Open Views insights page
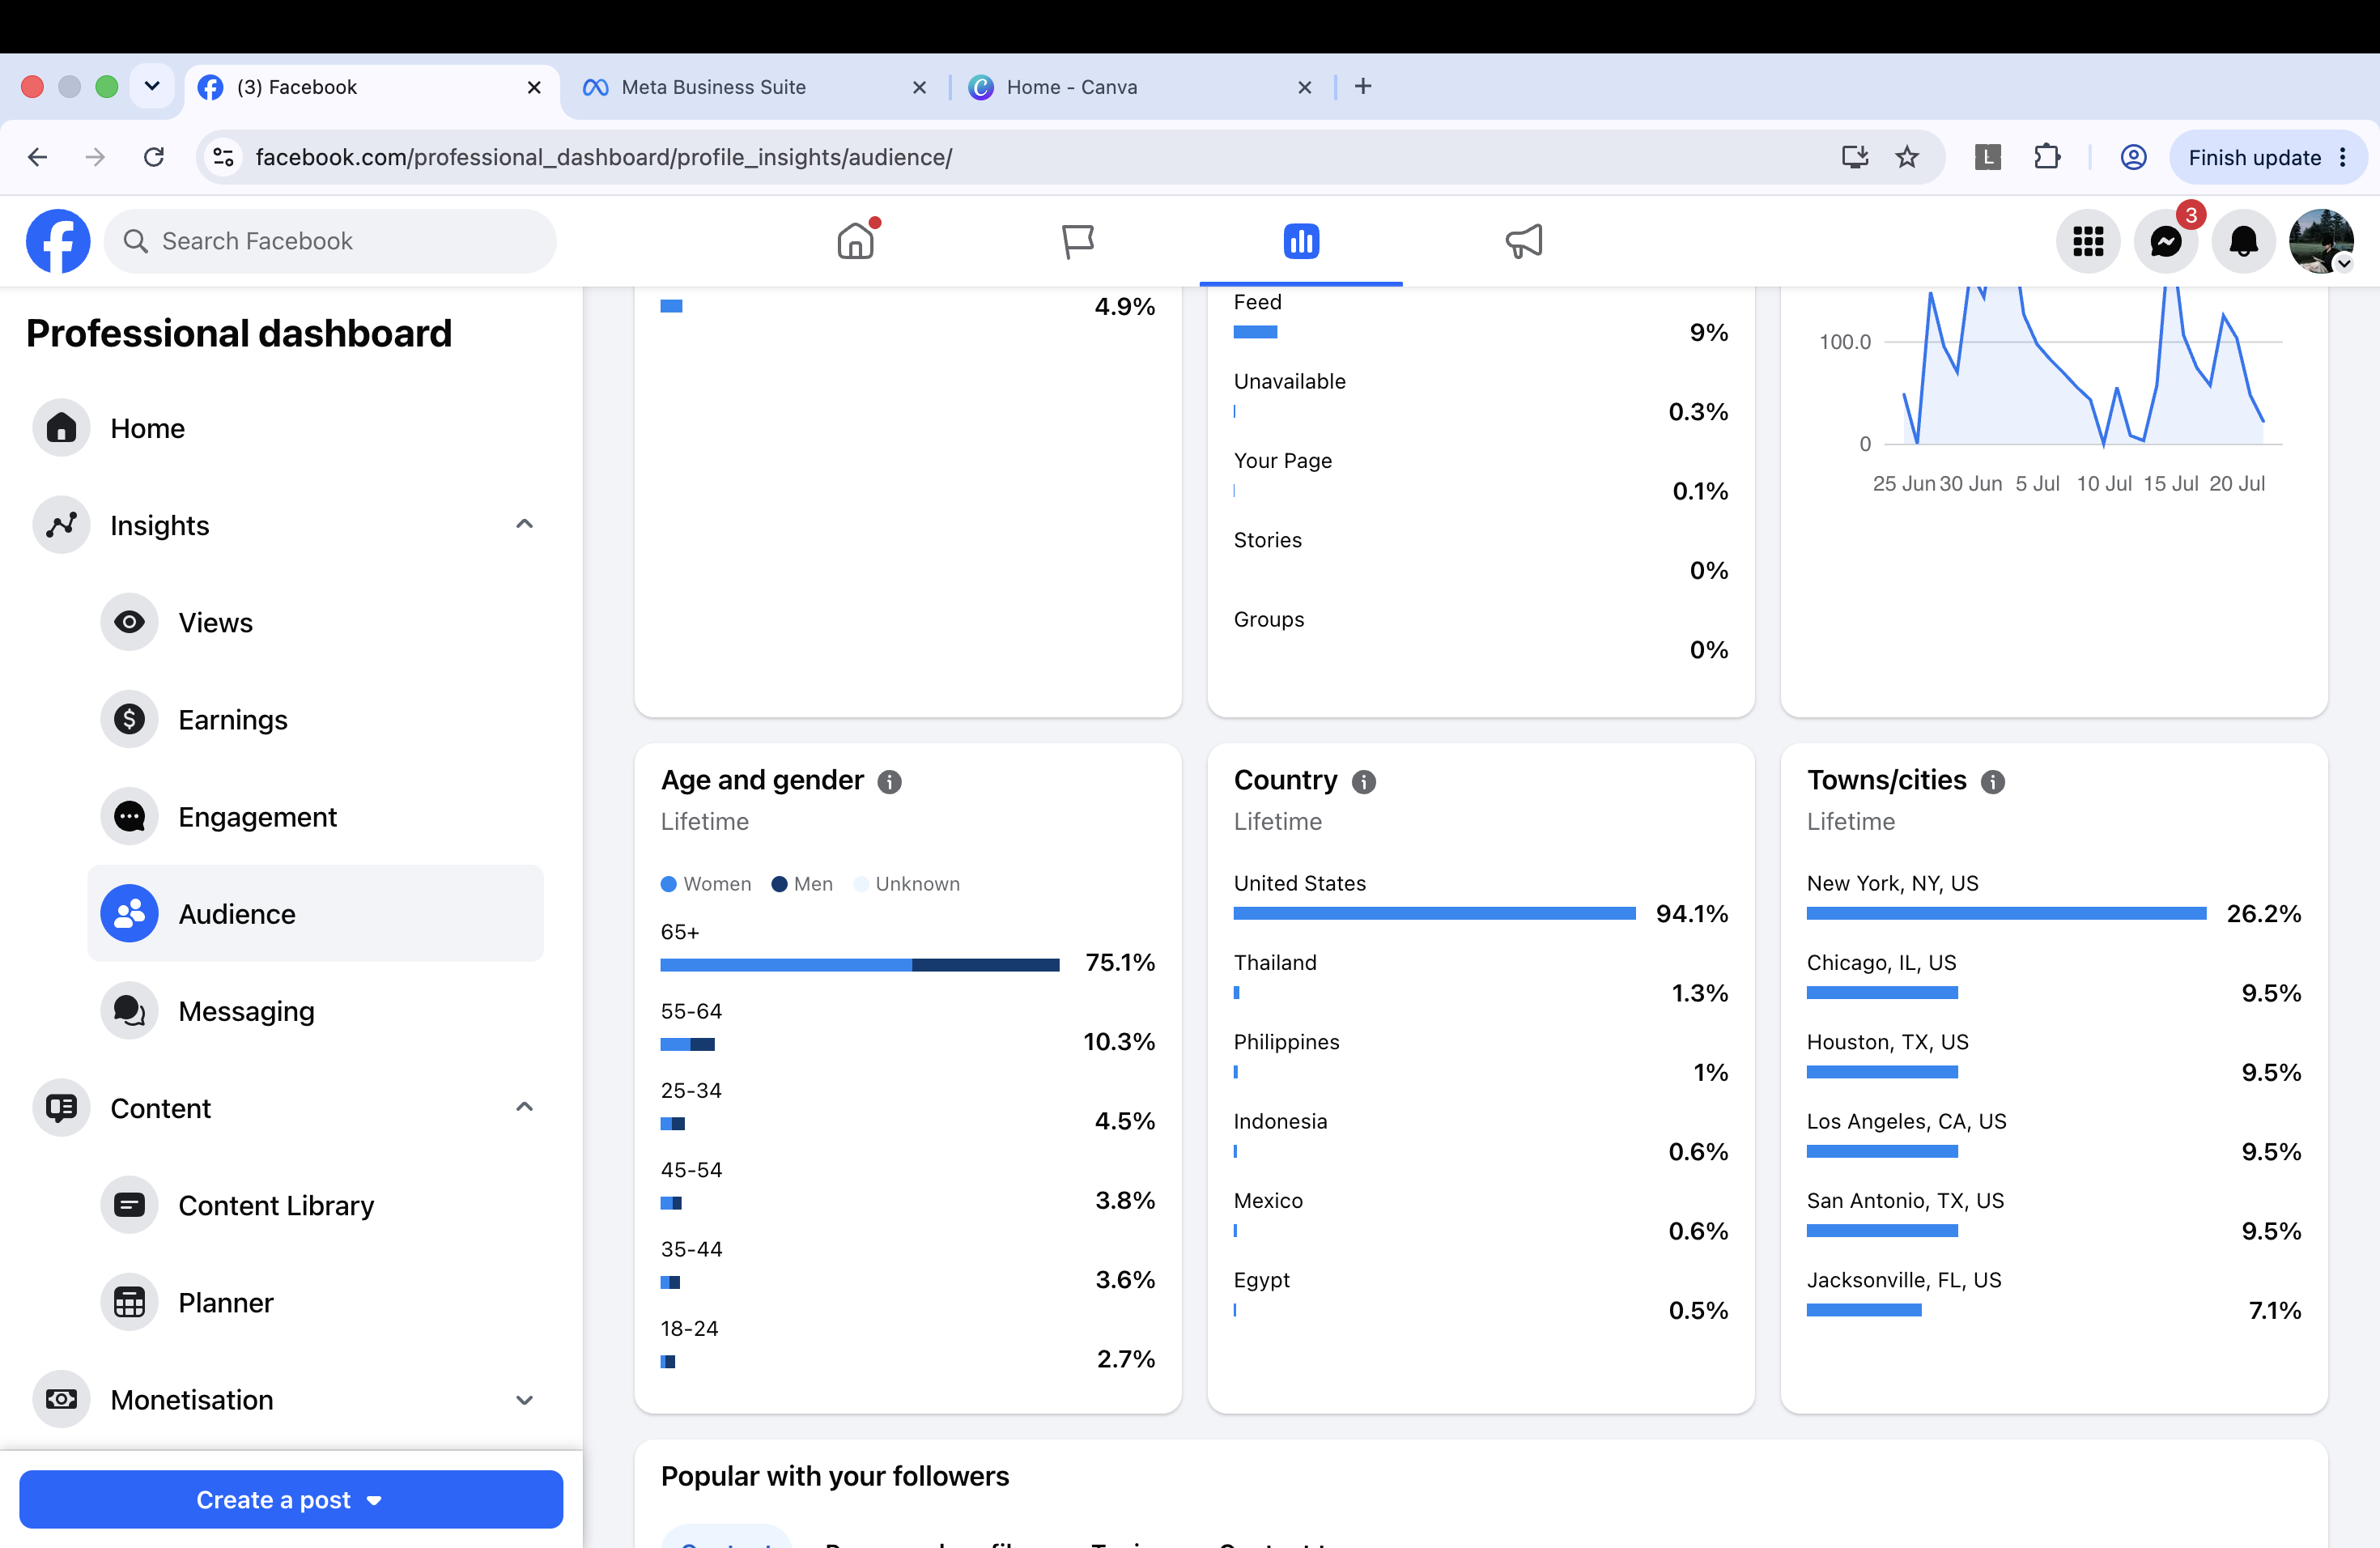The height and width of the screenshot is (1548, 2380). 316,622
